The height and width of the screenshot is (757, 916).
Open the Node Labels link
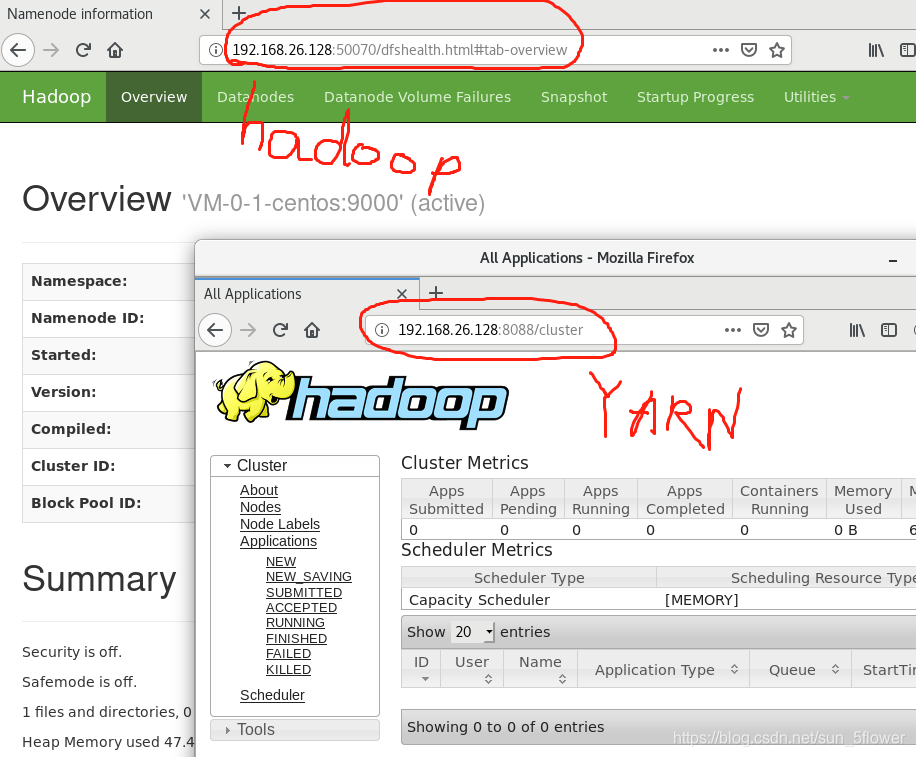point(280,524)
